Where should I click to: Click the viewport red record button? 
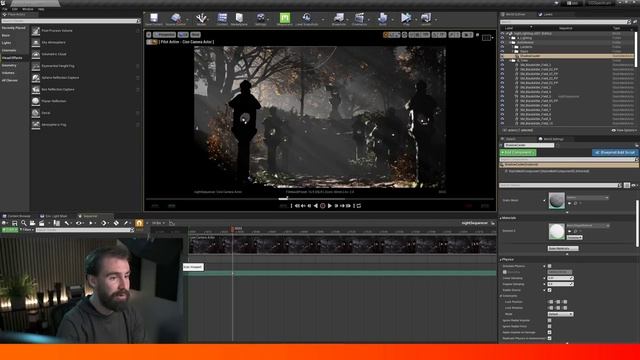click(322, 206)
